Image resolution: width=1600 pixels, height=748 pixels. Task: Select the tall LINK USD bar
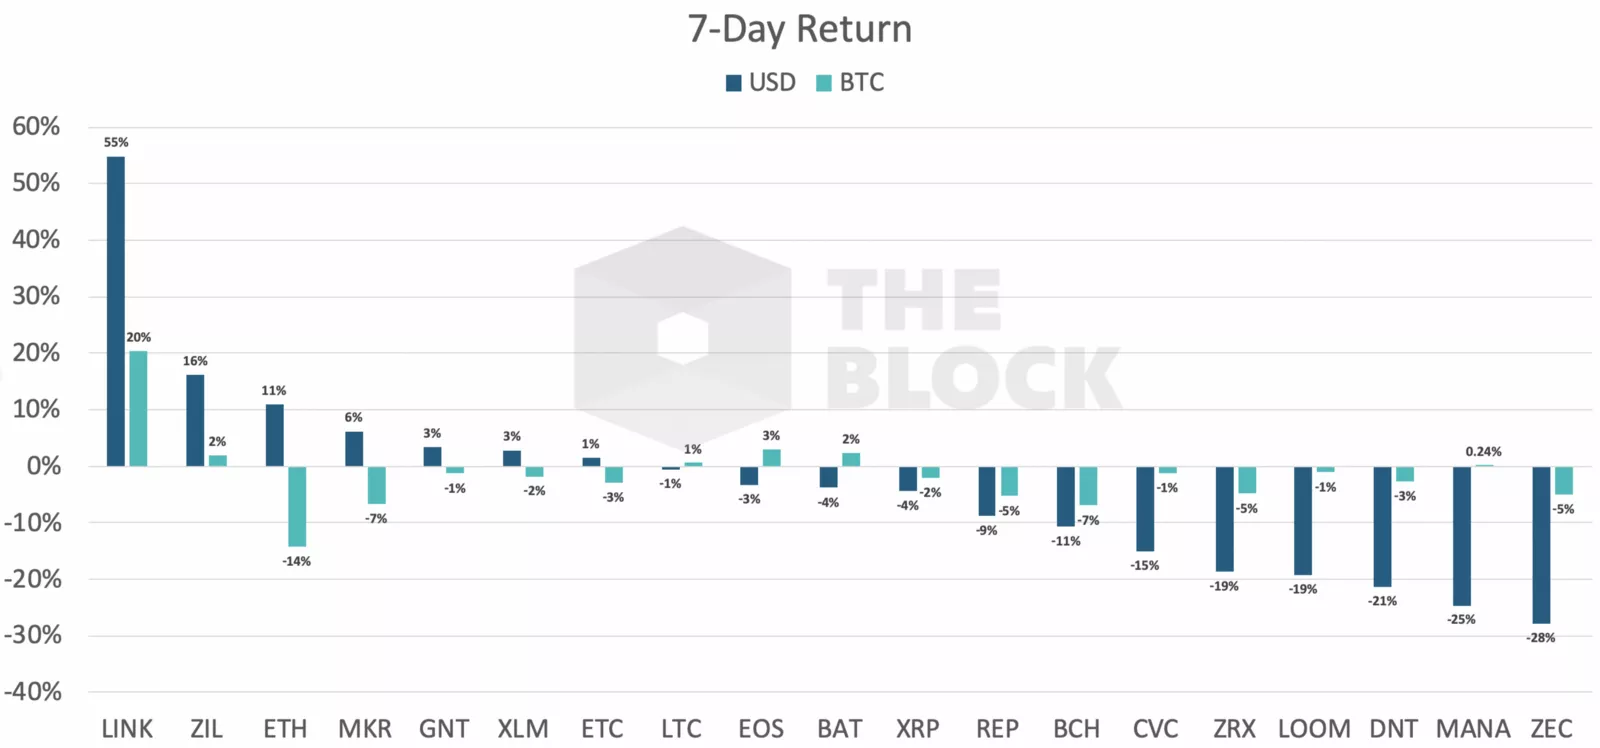(116, 311)
